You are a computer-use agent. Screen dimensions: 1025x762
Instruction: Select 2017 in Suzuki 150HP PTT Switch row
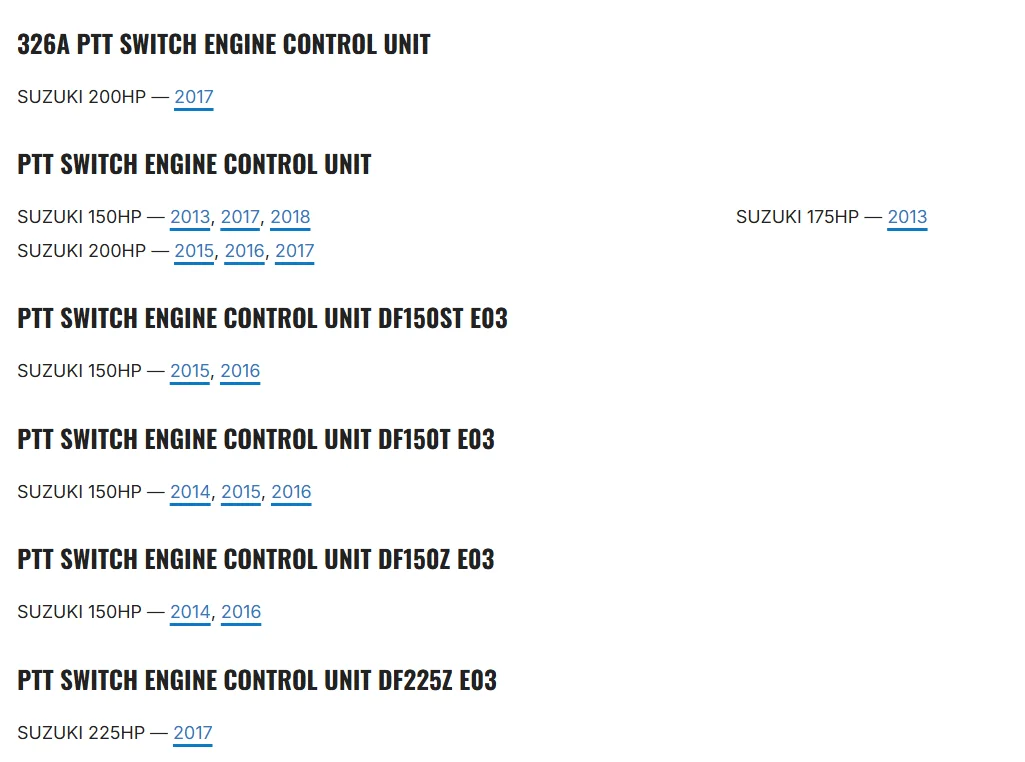point(240,217)
